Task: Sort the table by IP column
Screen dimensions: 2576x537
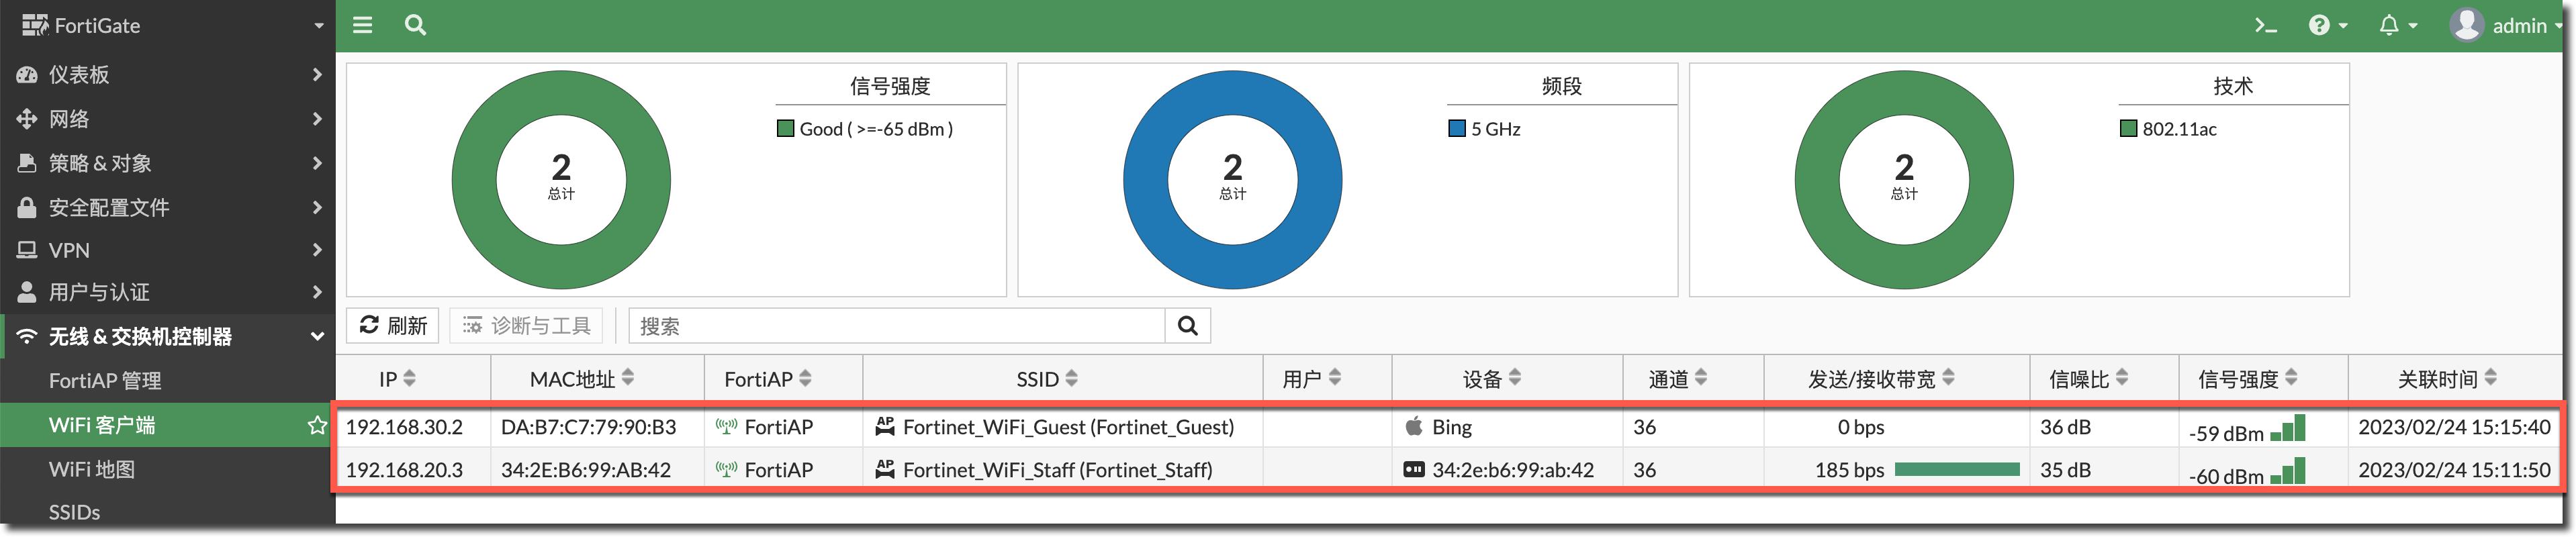Action: 397,379
